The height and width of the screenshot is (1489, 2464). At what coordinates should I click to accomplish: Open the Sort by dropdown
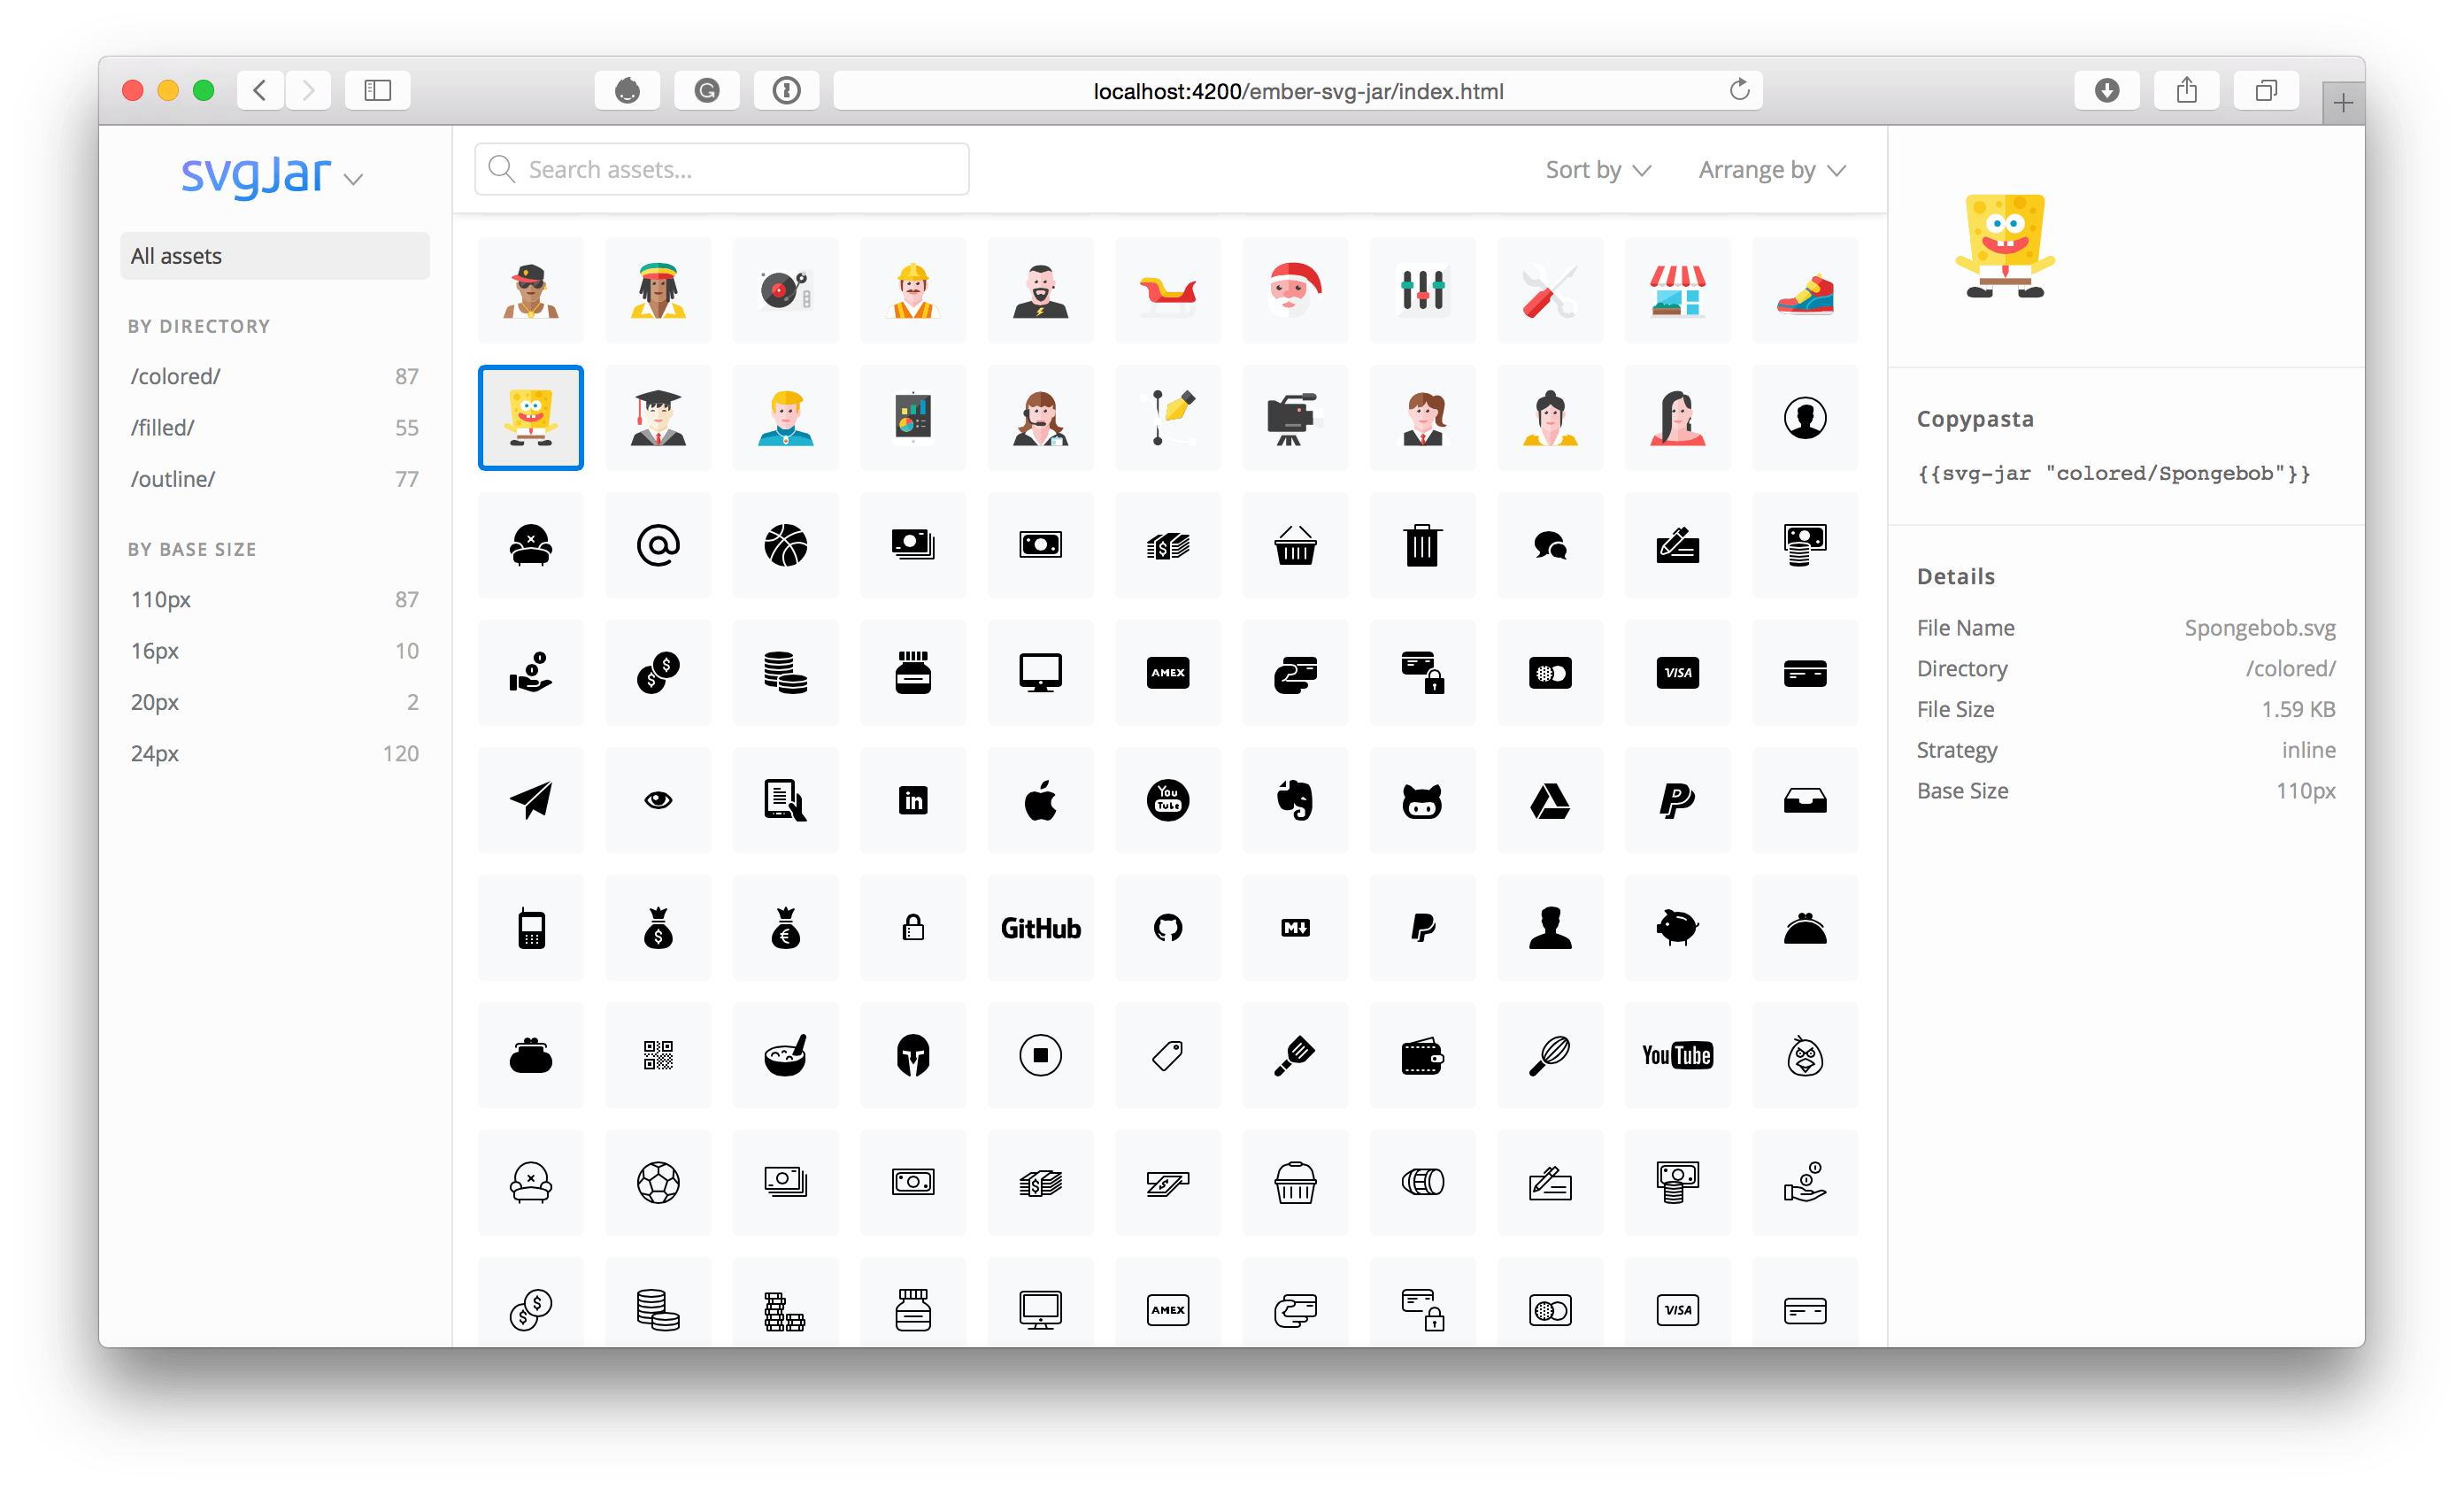tap(1597, 170)
